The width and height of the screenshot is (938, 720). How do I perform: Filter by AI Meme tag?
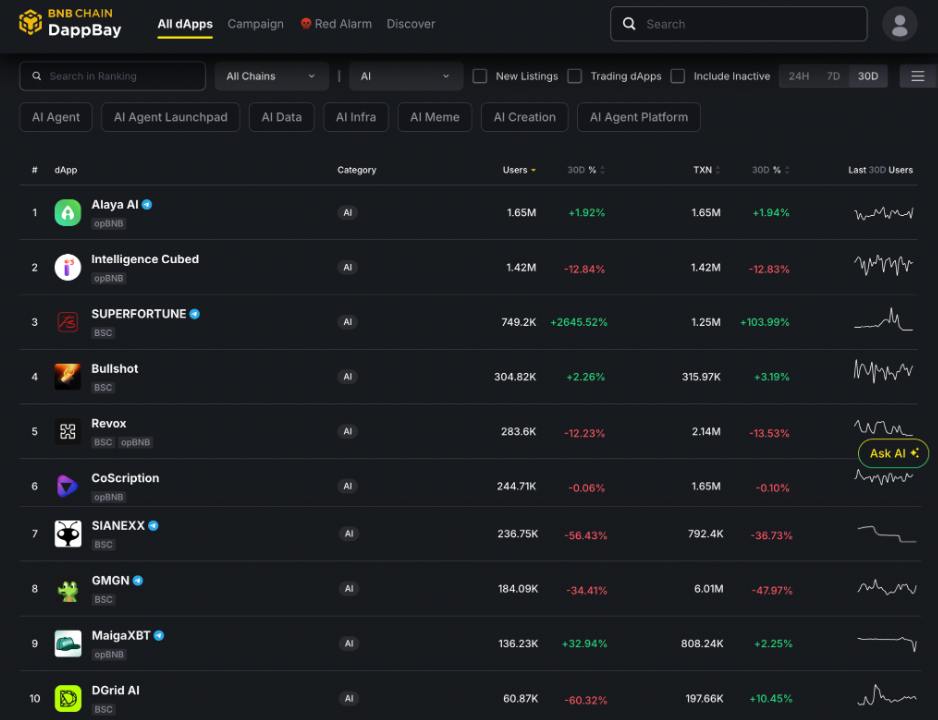coord(435,117)
